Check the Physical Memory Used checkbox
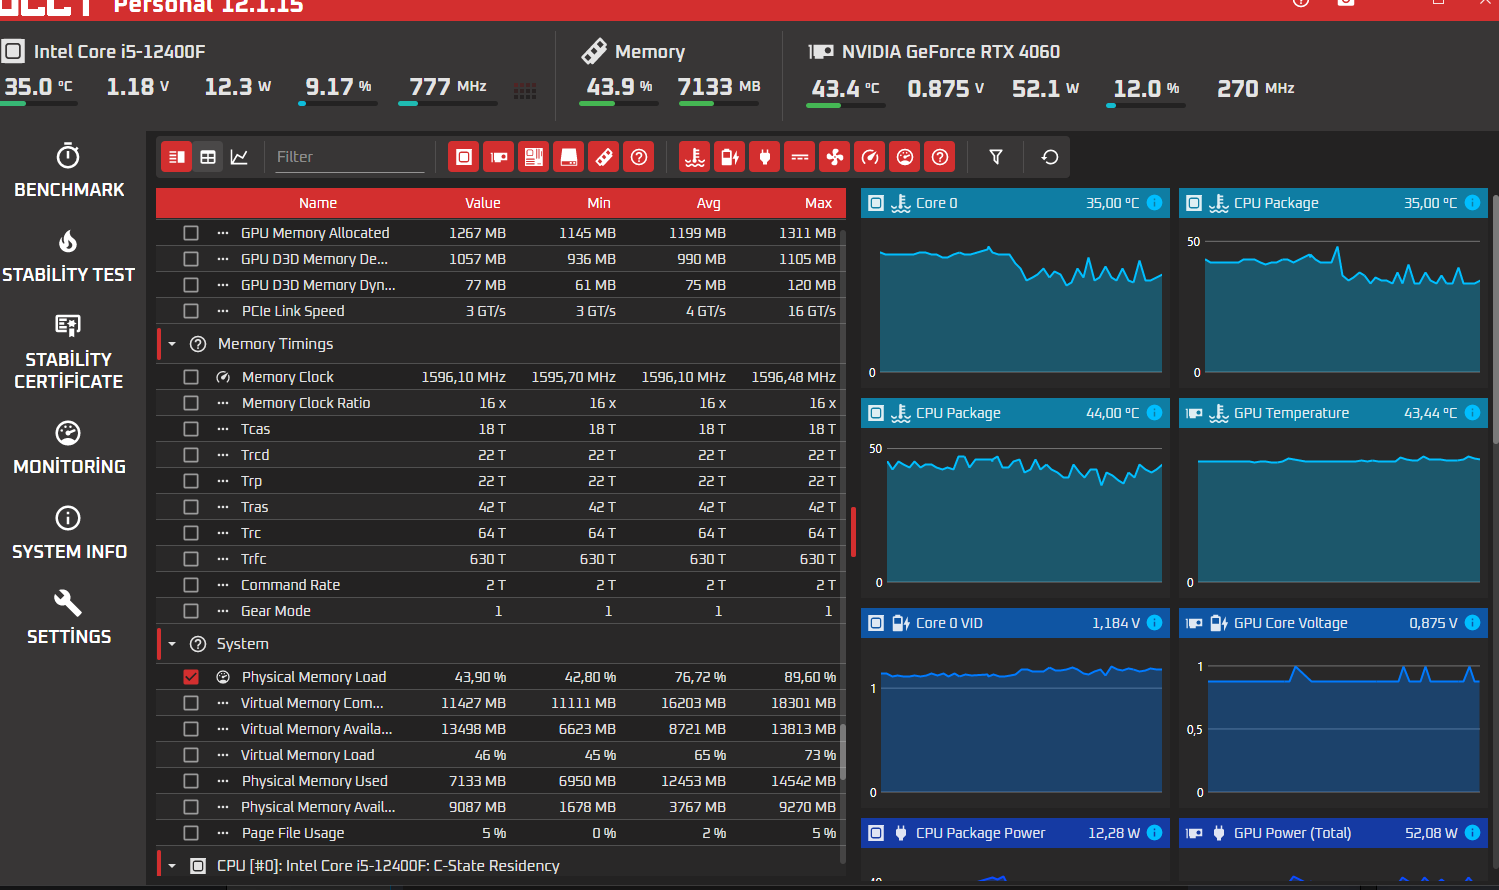Image resolution: width=1499 pixels, height=890 pixels. point(191,781)
